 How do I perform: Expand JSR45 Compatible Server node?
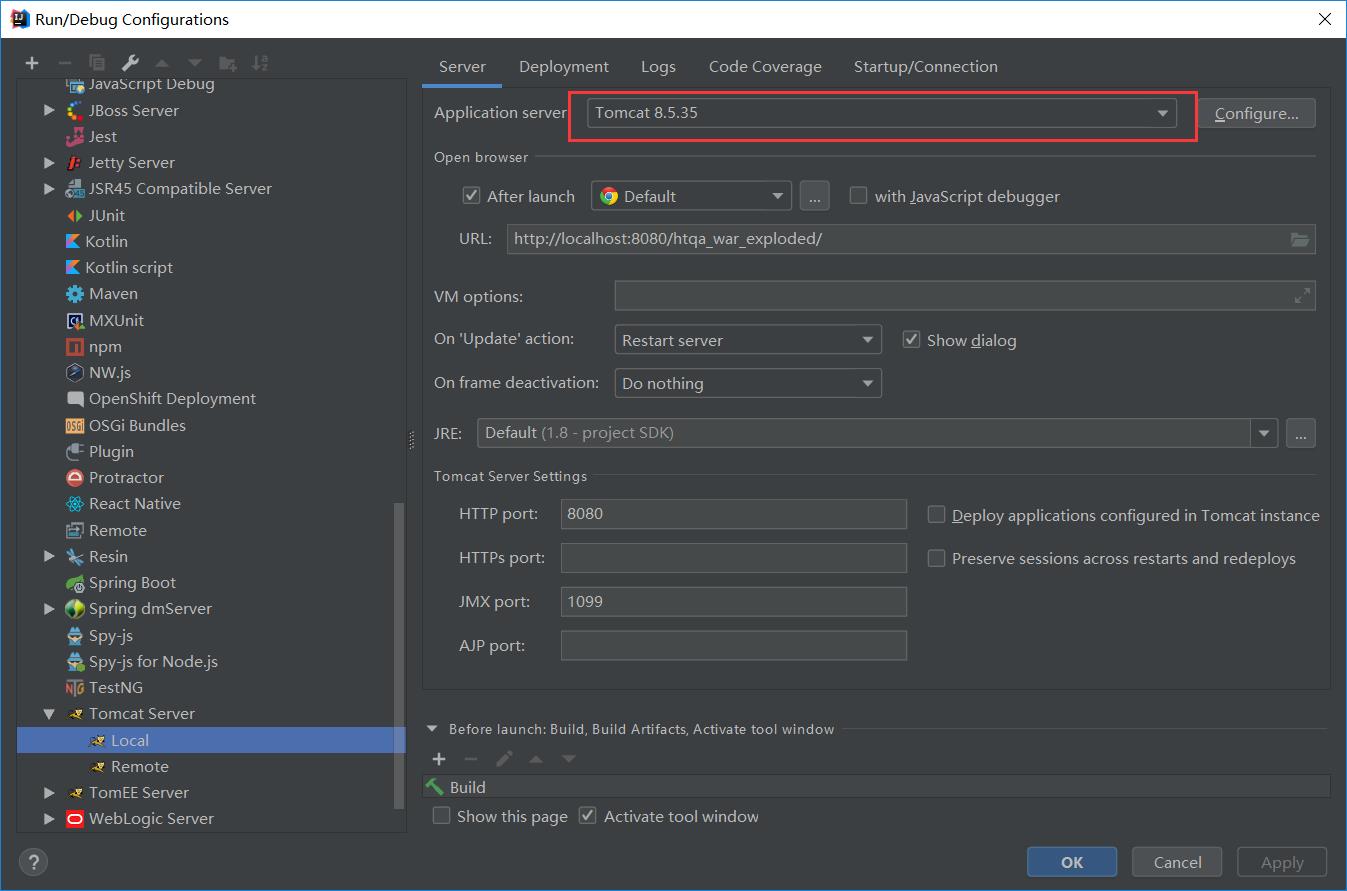(49, 188)
